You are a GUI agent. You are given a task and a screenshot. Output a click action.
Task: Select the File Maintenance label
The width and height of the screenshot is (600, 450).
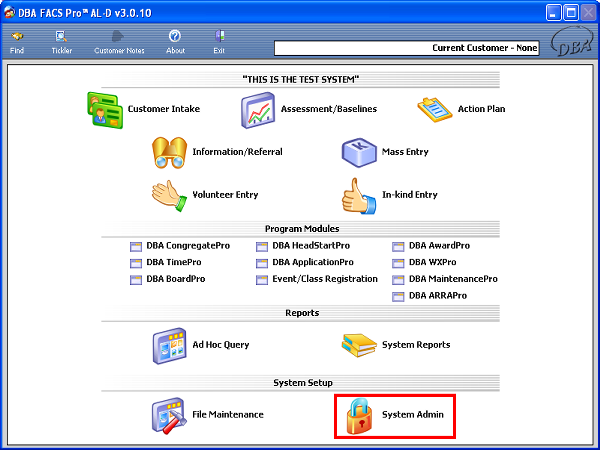tap(228, 415)
